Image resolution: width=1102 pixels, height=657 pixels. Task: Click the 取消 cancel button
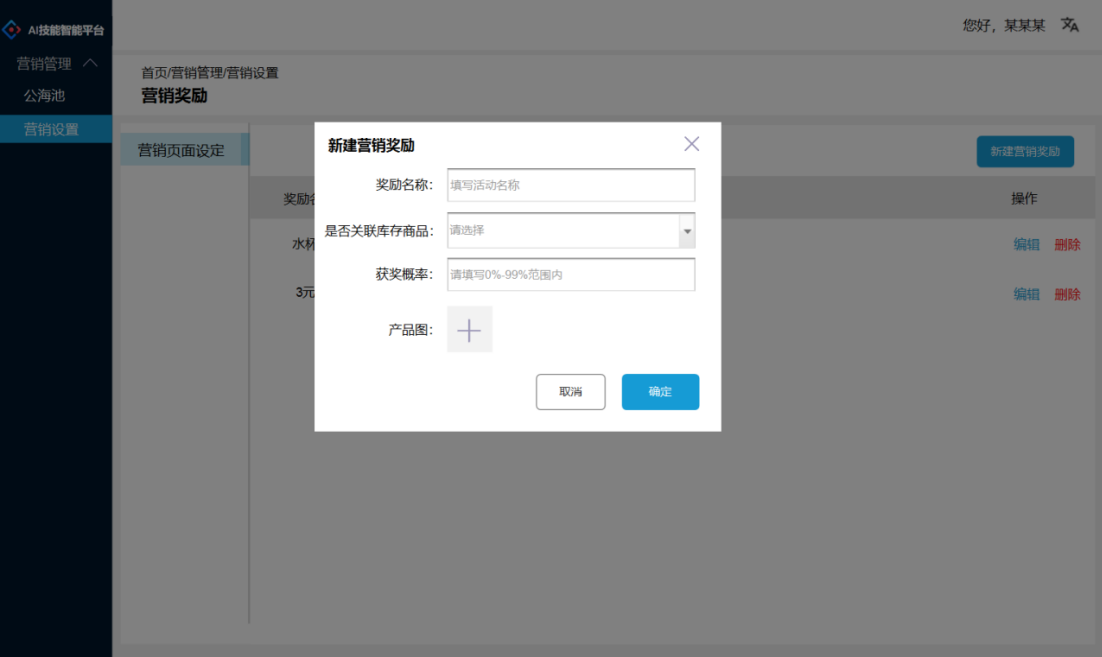570,391
